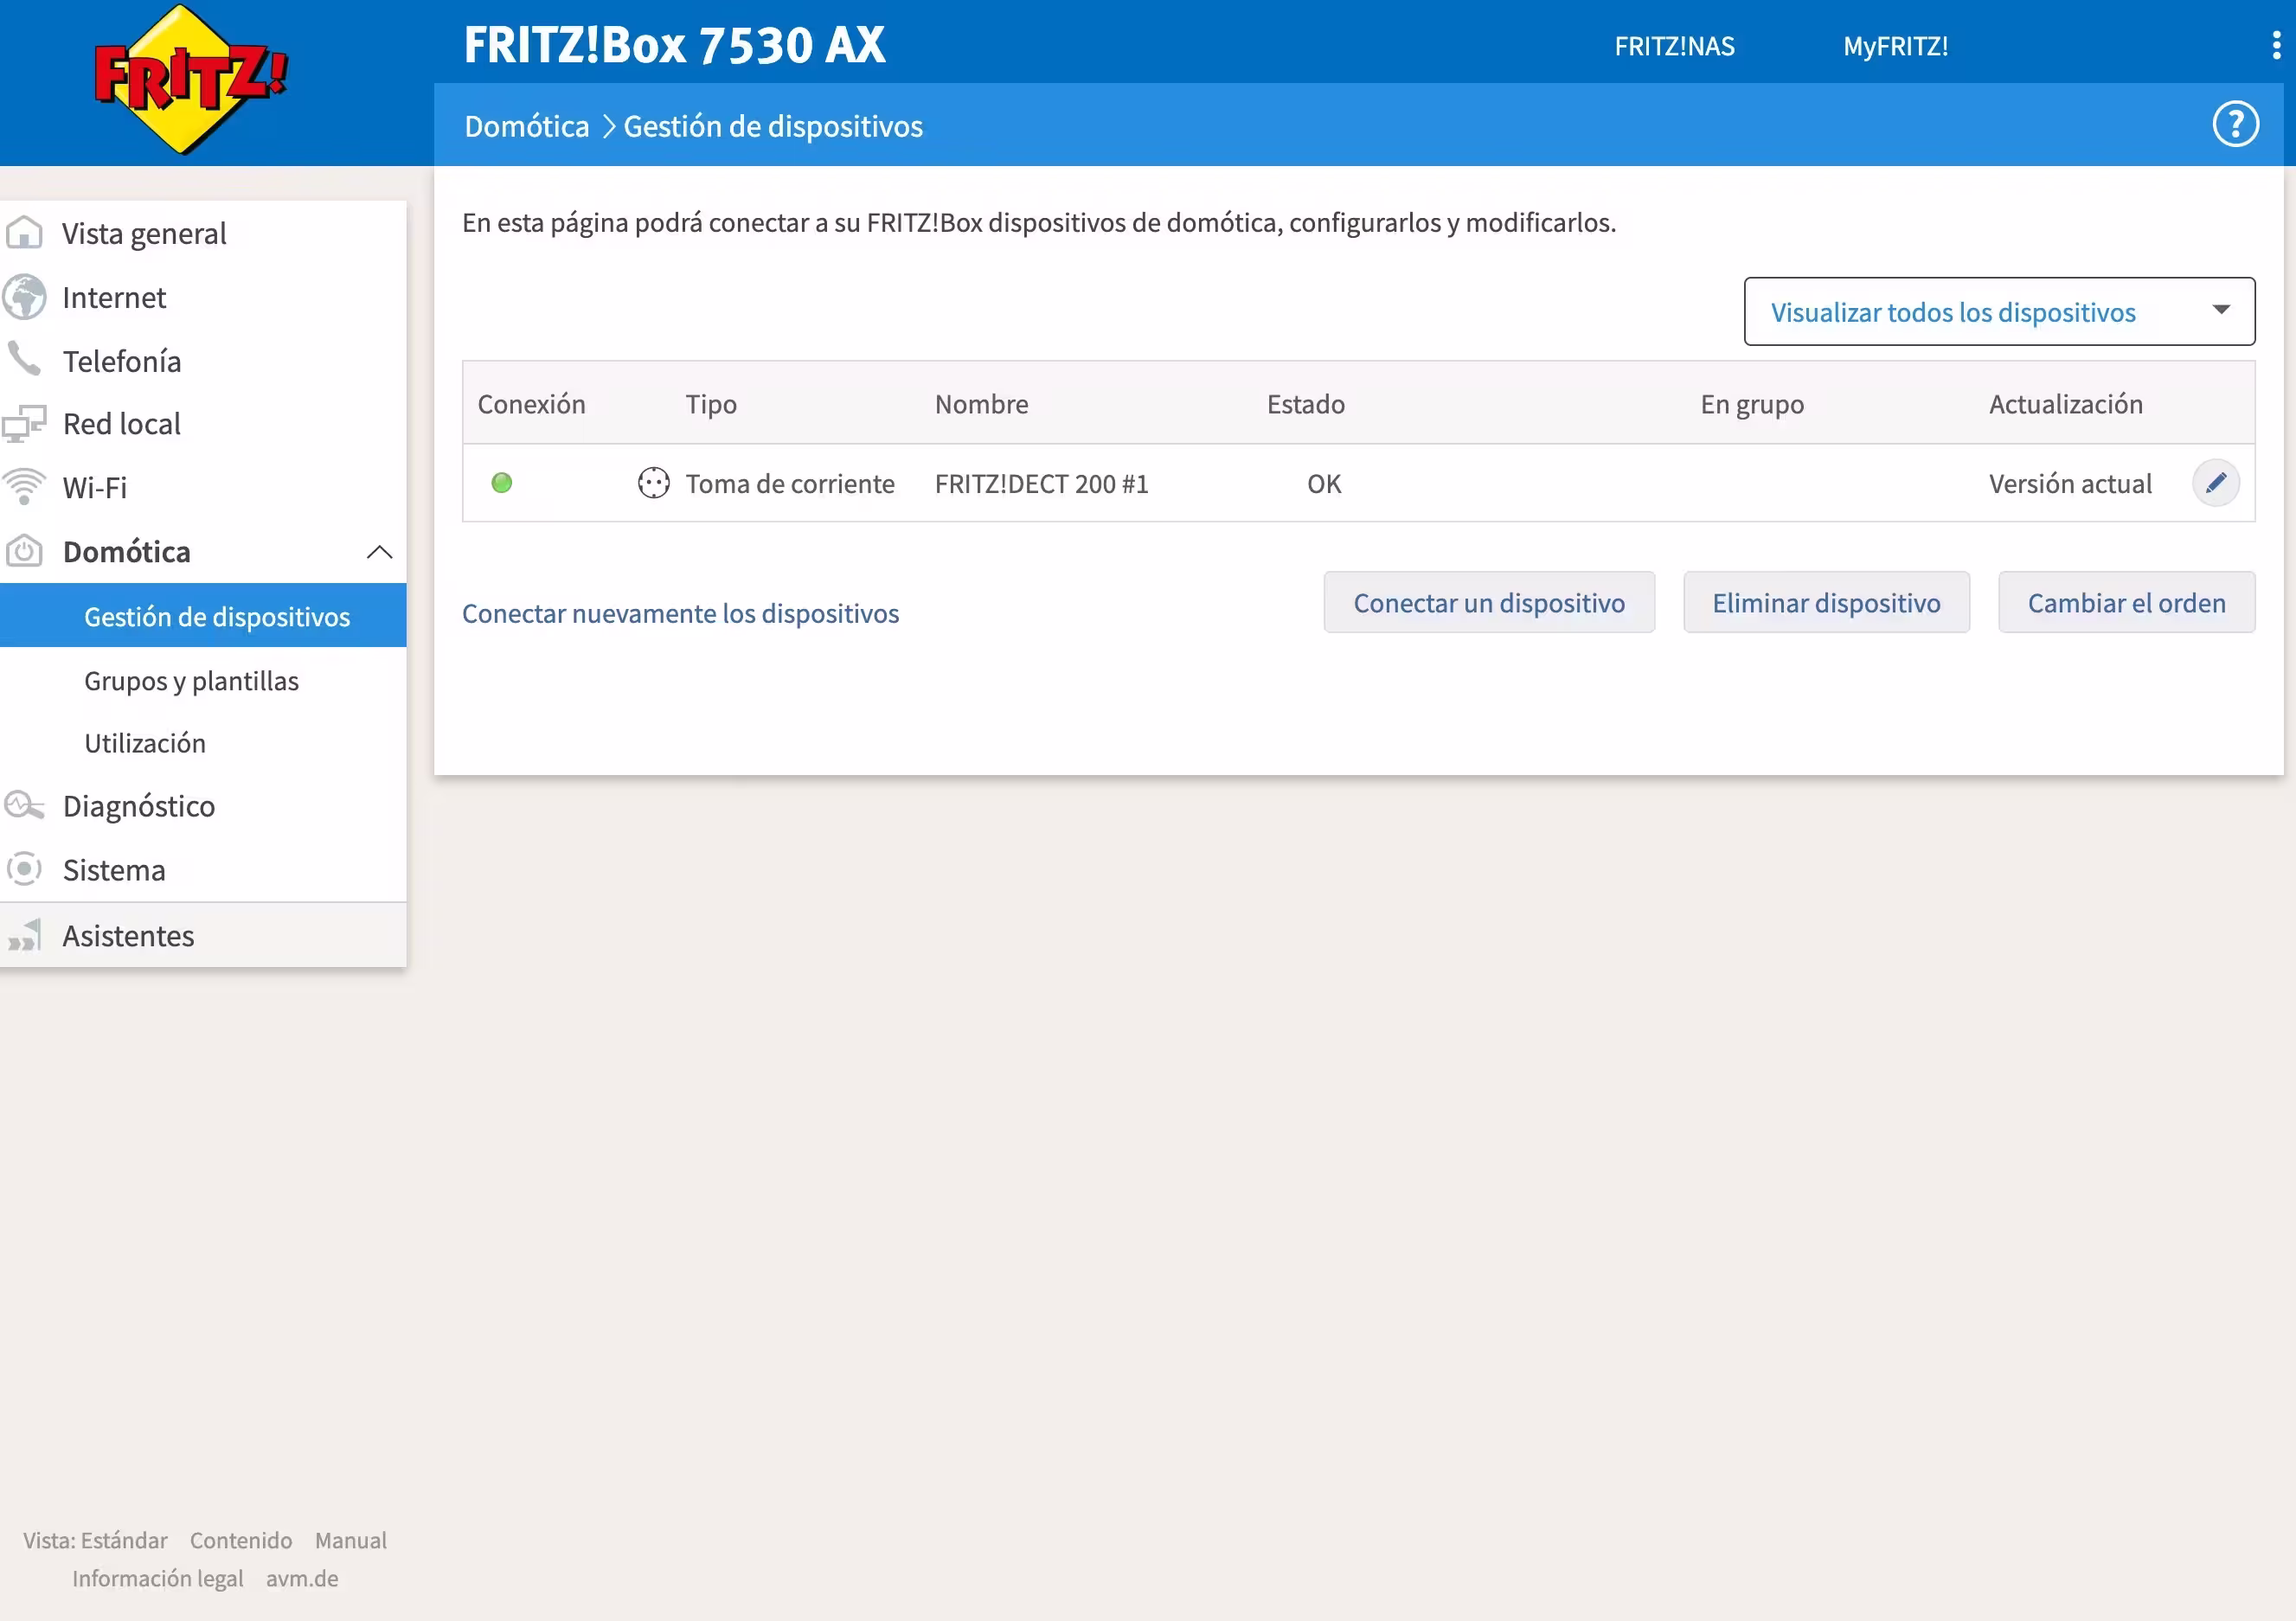Click Domótica in the breadcrumb

(x=527, y=126)
